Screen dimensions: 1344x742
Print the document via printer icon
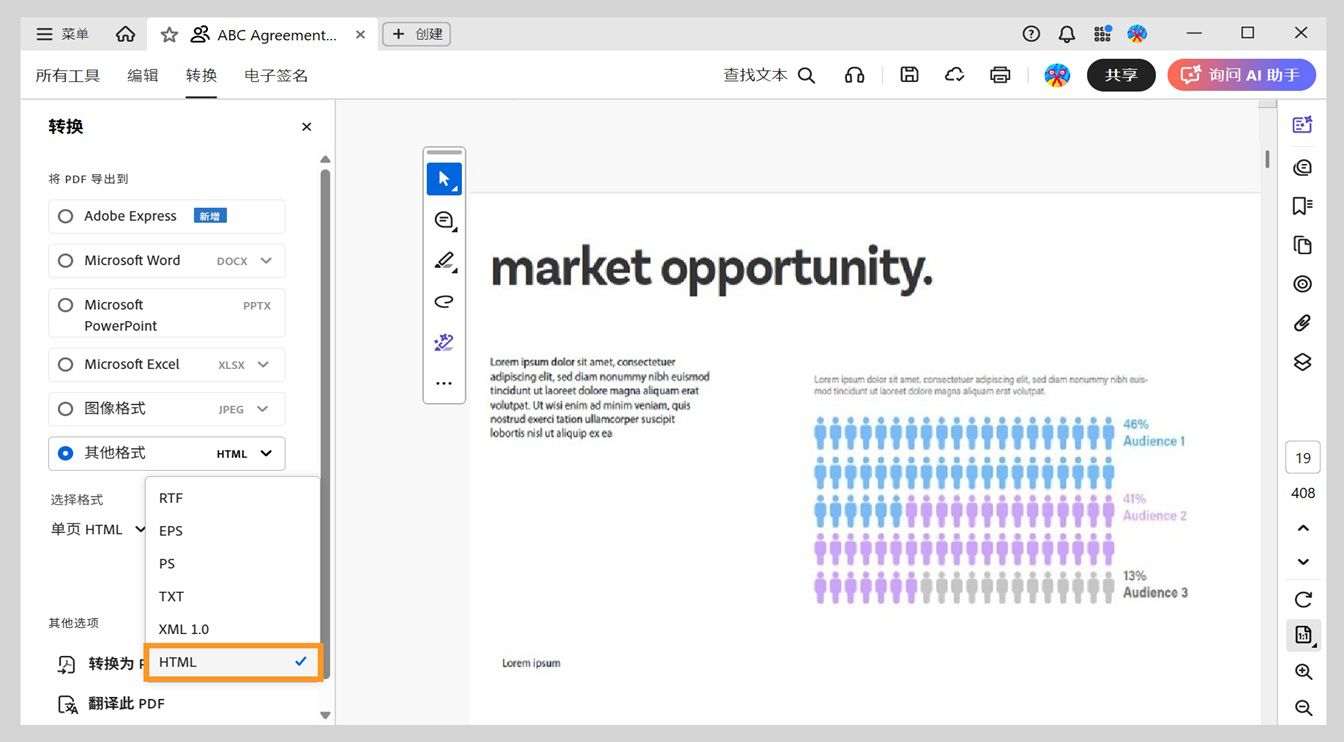1000,75
